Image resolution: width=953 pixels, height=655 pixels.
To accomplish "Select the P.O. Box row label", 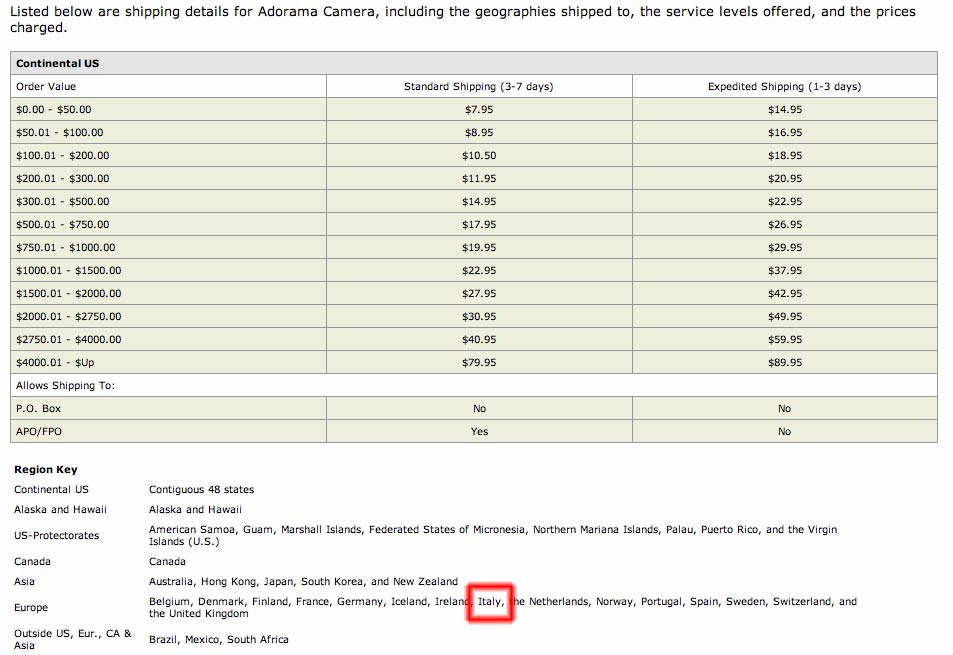I will tap(39, 409).
